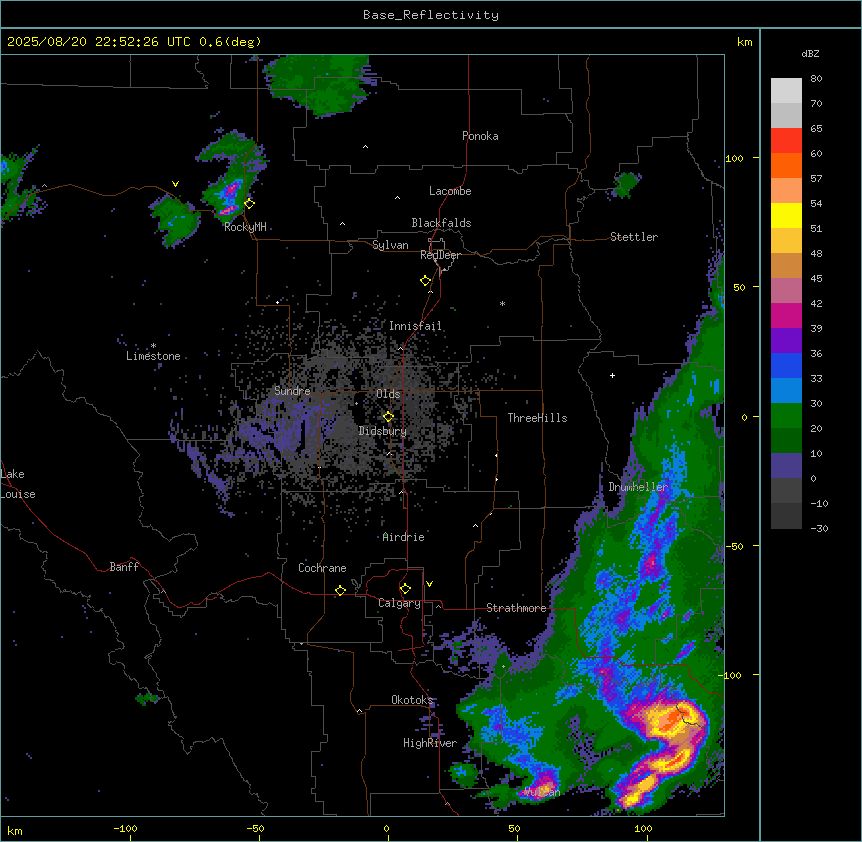Screen dimensions: 862x842
Task: Click the Okotoks label
Action: coord(412,700)
